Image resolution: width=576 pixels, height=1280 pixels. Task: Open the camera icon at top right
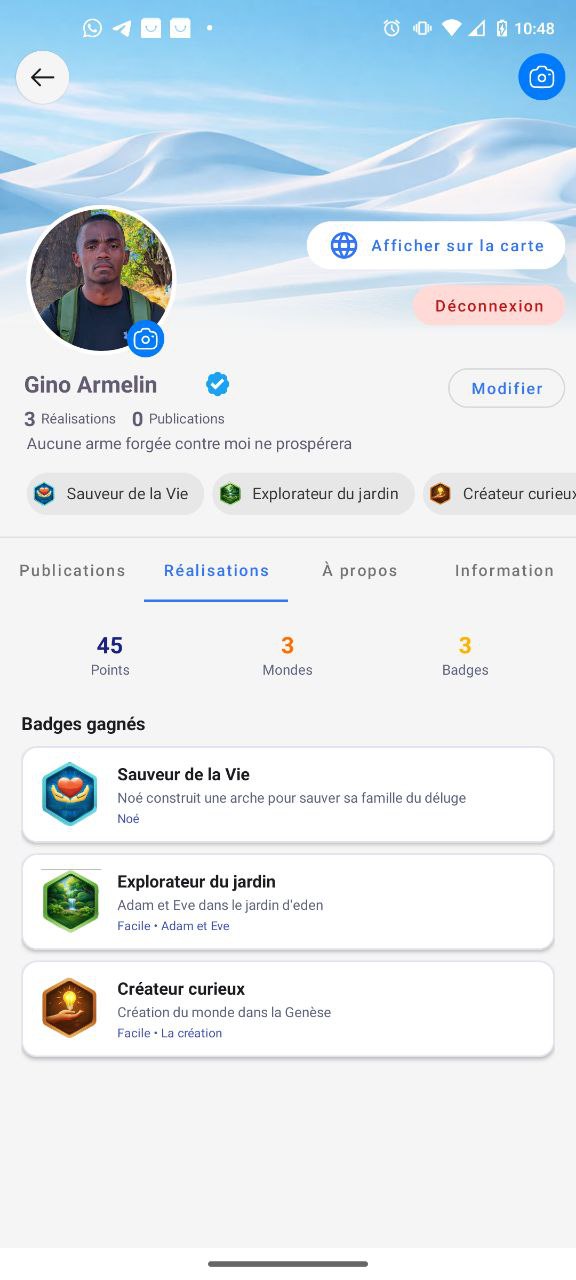(541, 77)
